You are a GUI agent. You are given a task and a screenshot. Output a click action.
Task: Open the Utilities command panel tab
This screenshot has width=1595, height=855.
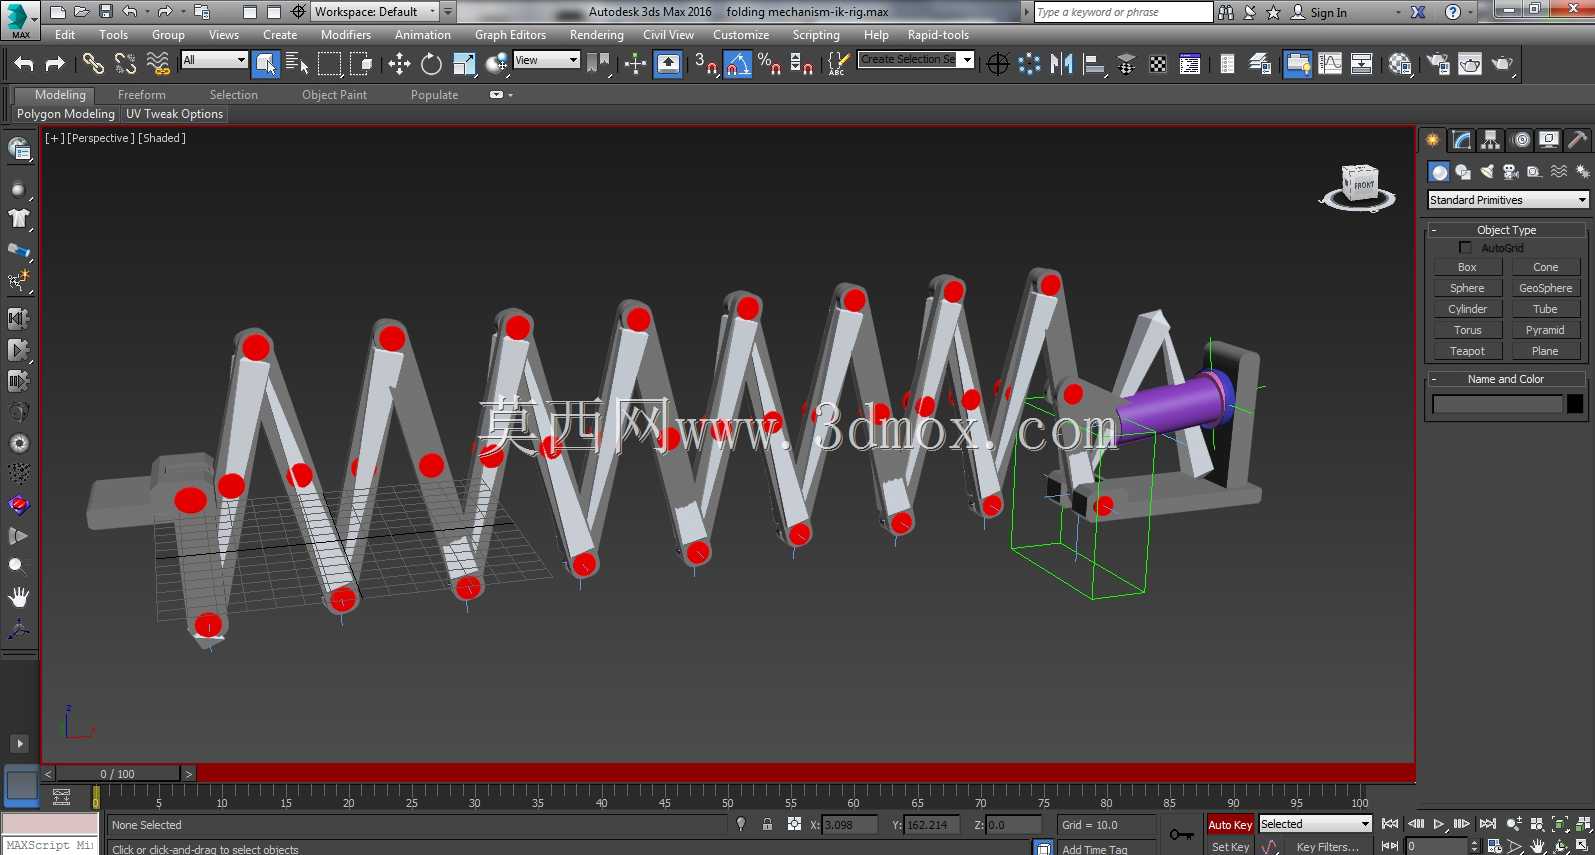pos(1578,140)
